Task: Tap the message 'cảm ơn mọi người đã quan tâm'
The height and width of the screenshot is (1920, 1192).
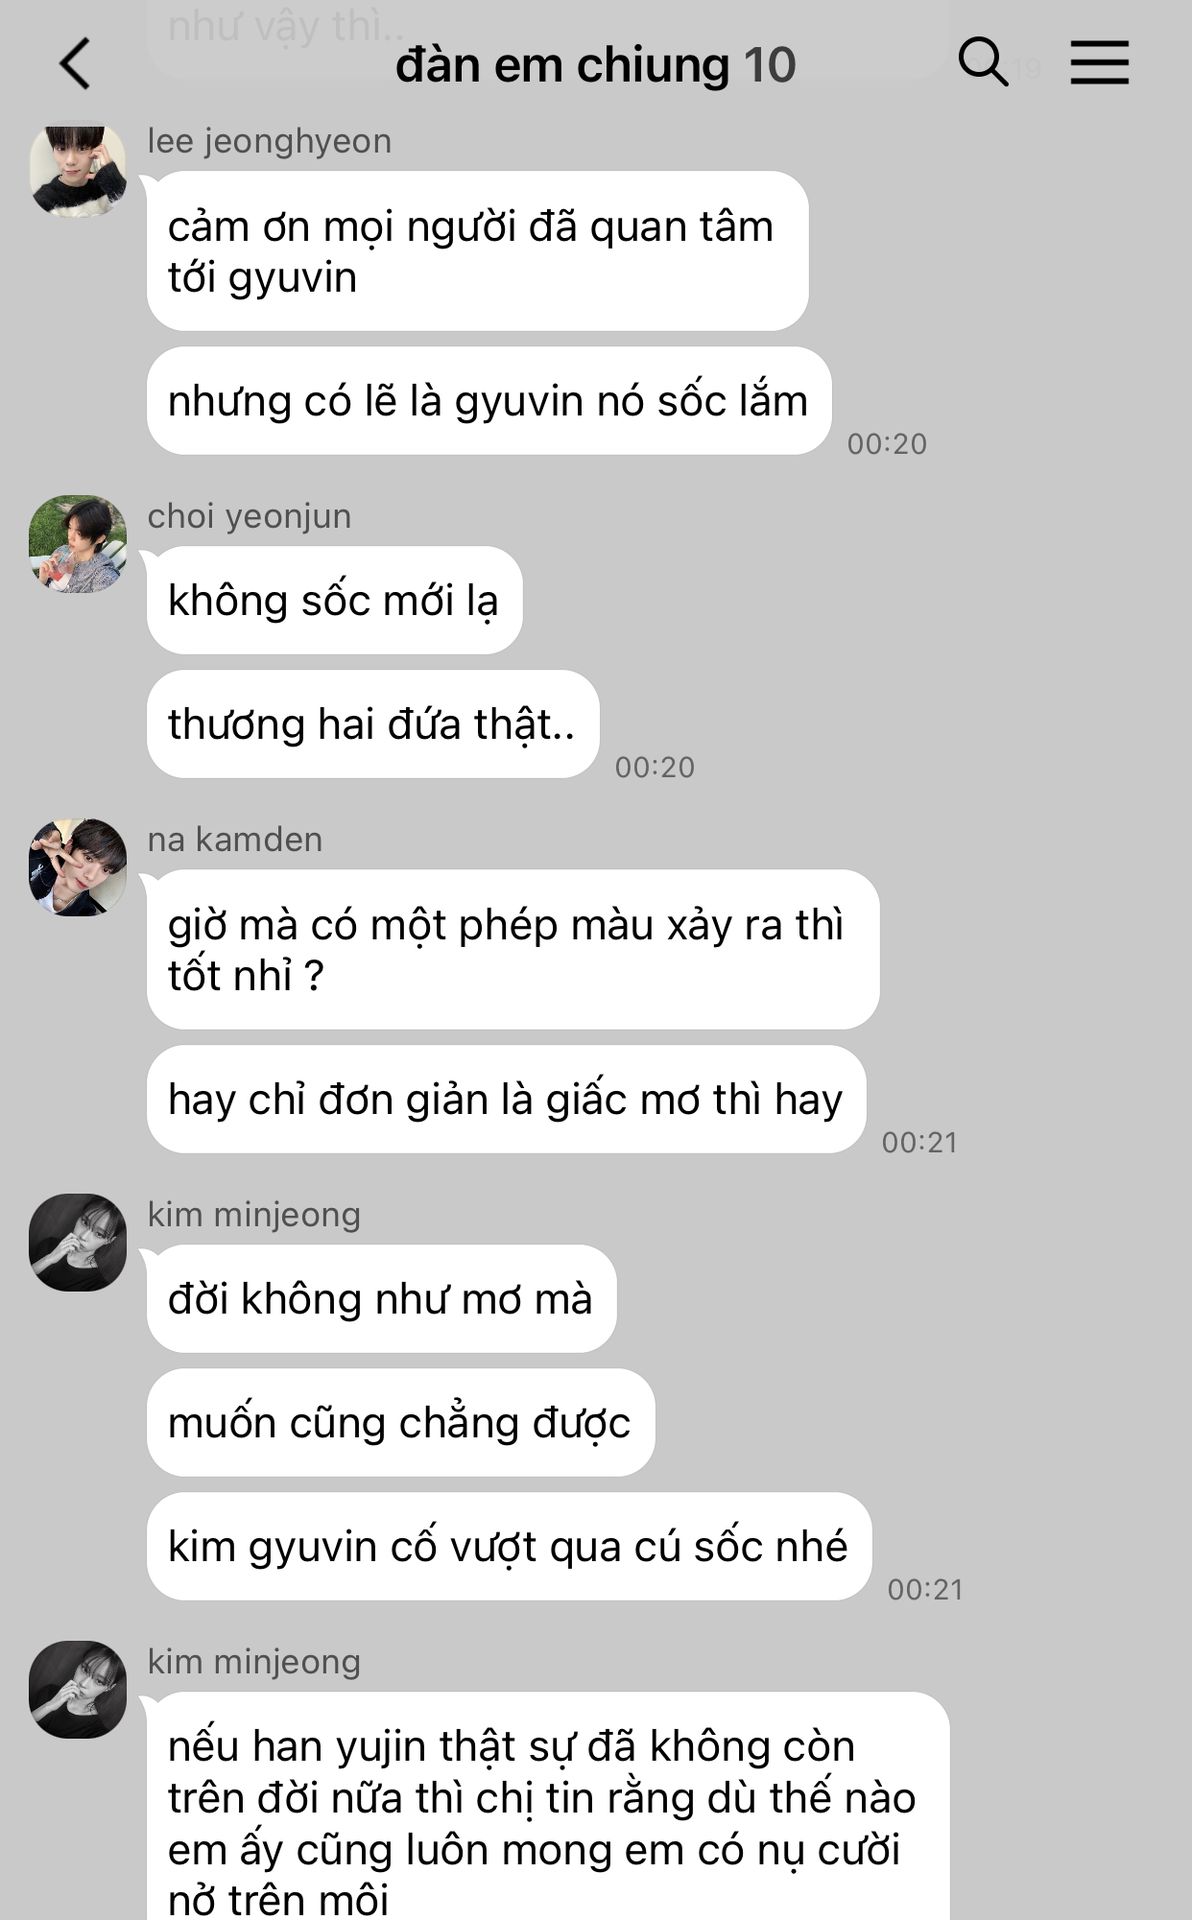Action: click(477, 251)
